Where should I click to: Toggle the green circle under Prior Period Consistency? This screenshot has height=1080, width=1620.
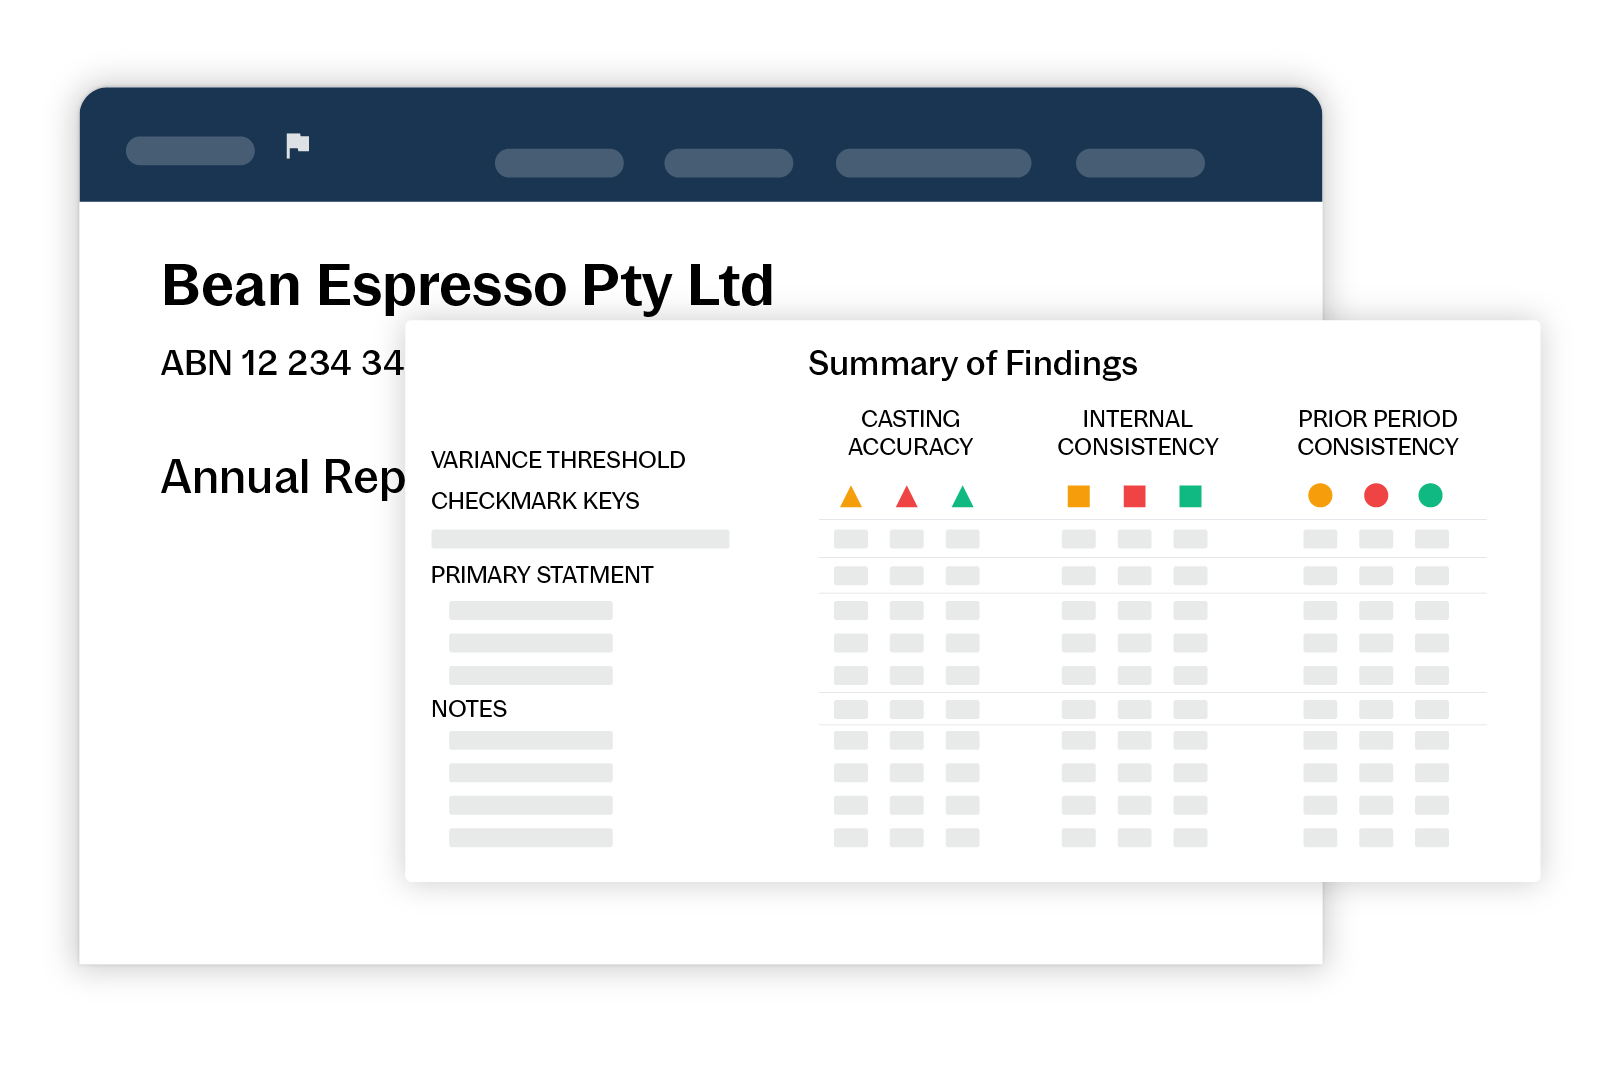1430,495
